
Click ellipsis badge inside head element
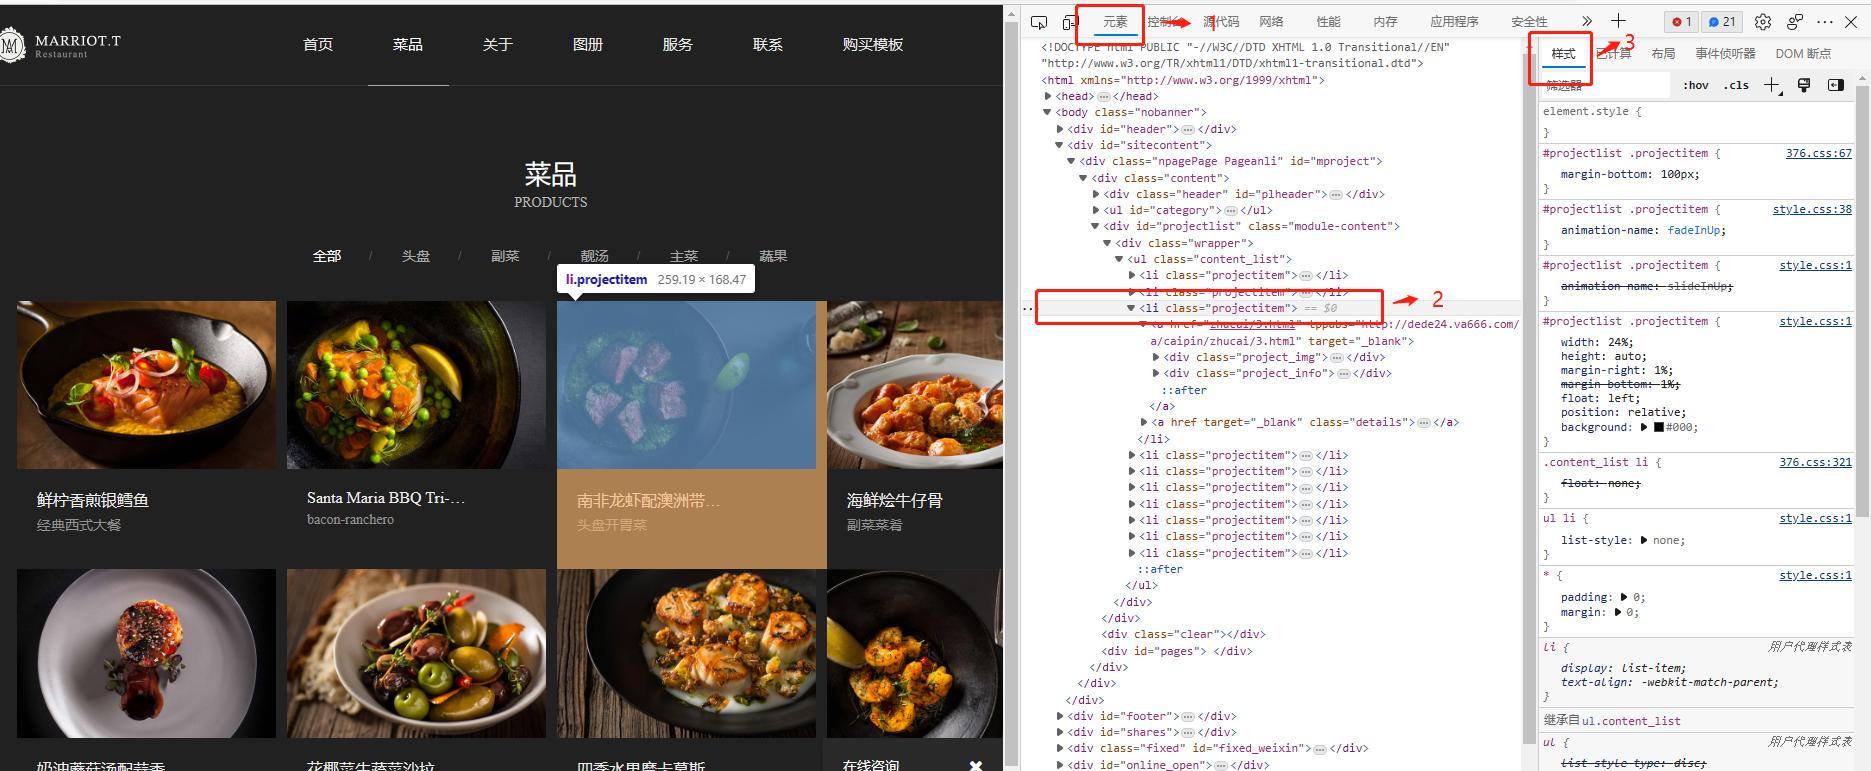(x=1104, y=97)
